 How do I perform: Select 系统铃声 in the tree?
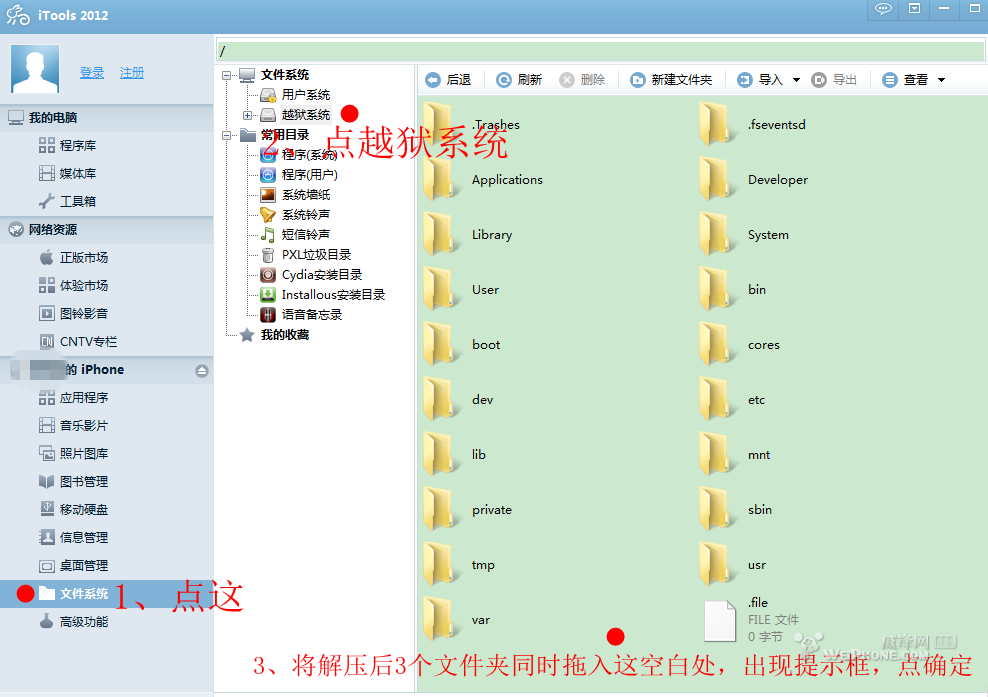pyautogui.click(x=306, y=215)
